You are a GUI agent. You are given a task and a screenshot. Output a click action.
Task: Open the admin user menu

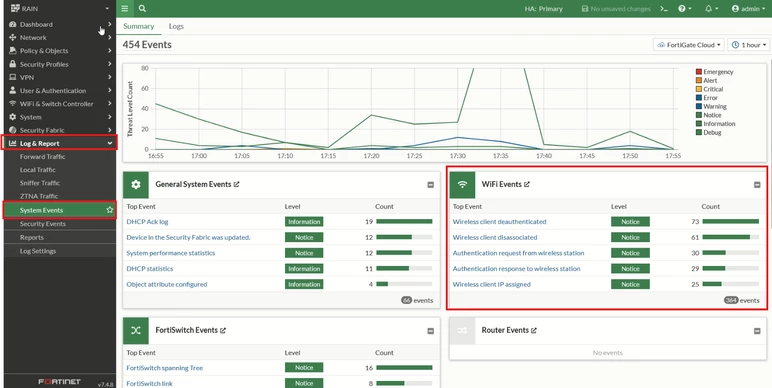(748, 9)
